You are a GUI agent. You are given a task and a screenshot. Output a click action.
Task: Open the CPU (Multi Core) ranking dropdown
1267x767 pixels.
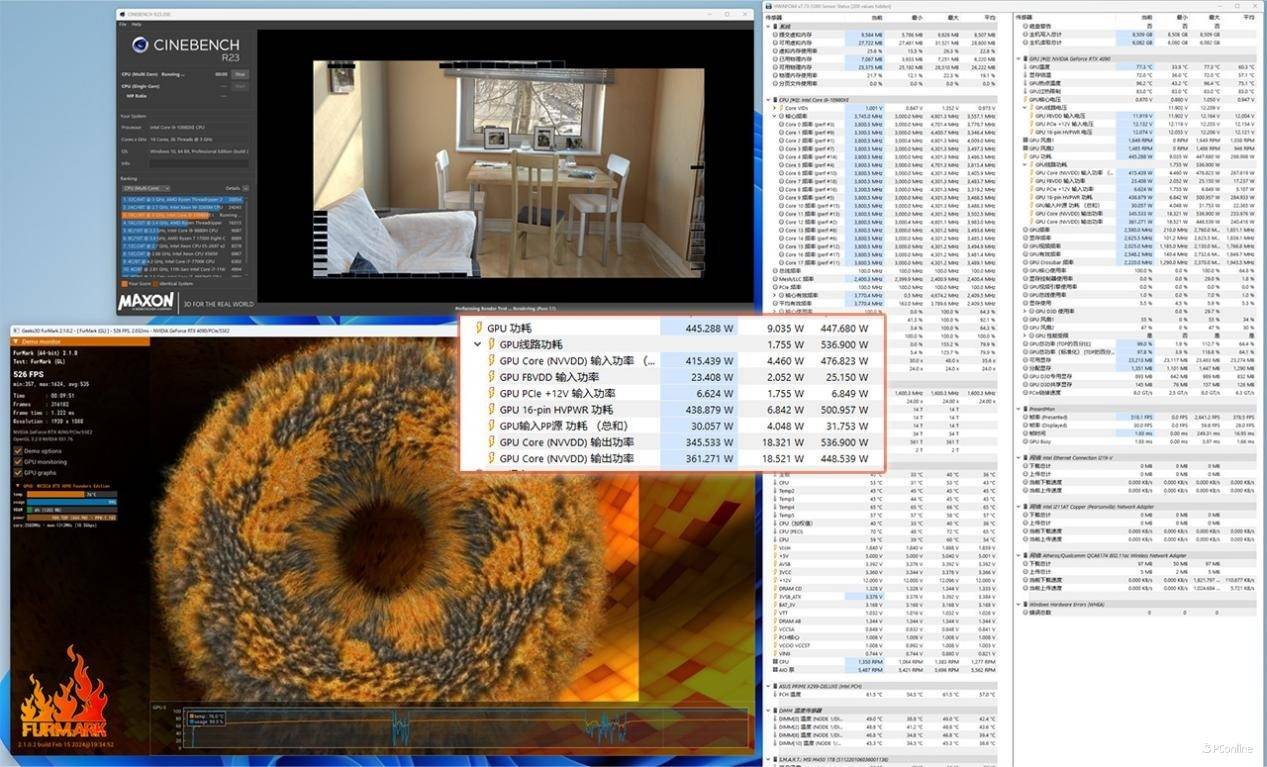click(146, 188)
